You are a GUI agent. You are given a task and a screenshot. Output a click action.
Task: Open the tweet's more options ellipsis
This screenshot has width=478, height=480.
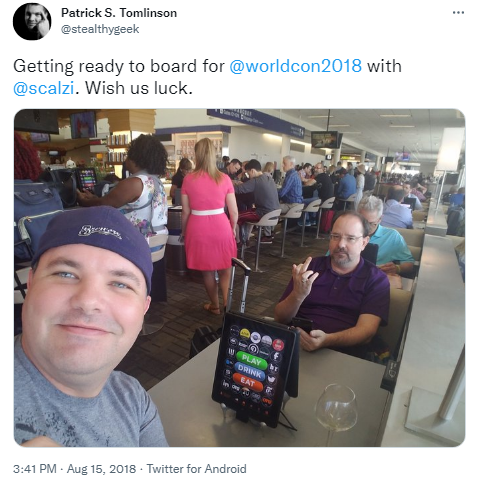coord(458,13)
